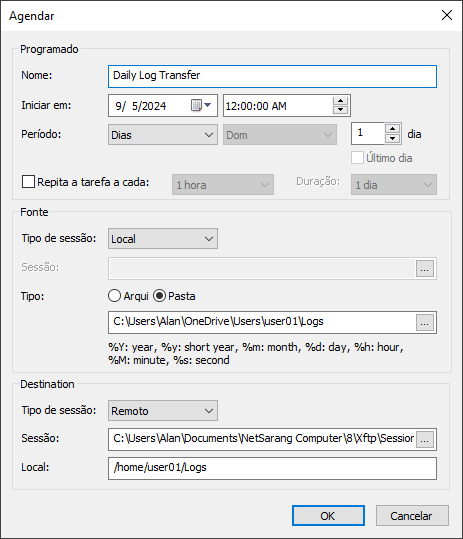Click the destination Local path field
The width and height of the screenshot is (463, 539).
pos(273,468)
